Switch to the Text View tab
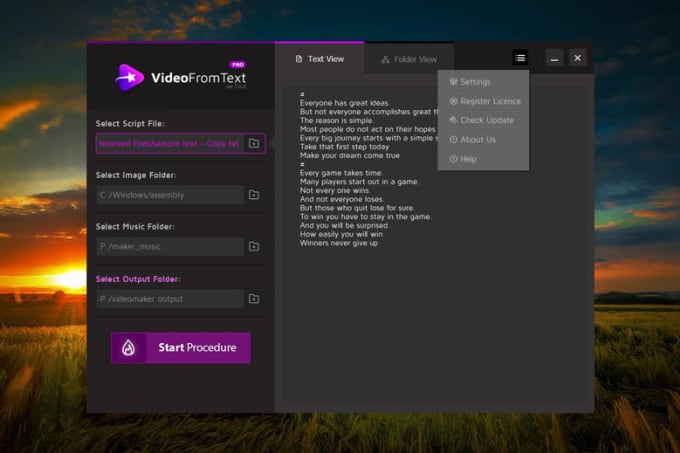The image size is (680, 453). tap(320, 59)
